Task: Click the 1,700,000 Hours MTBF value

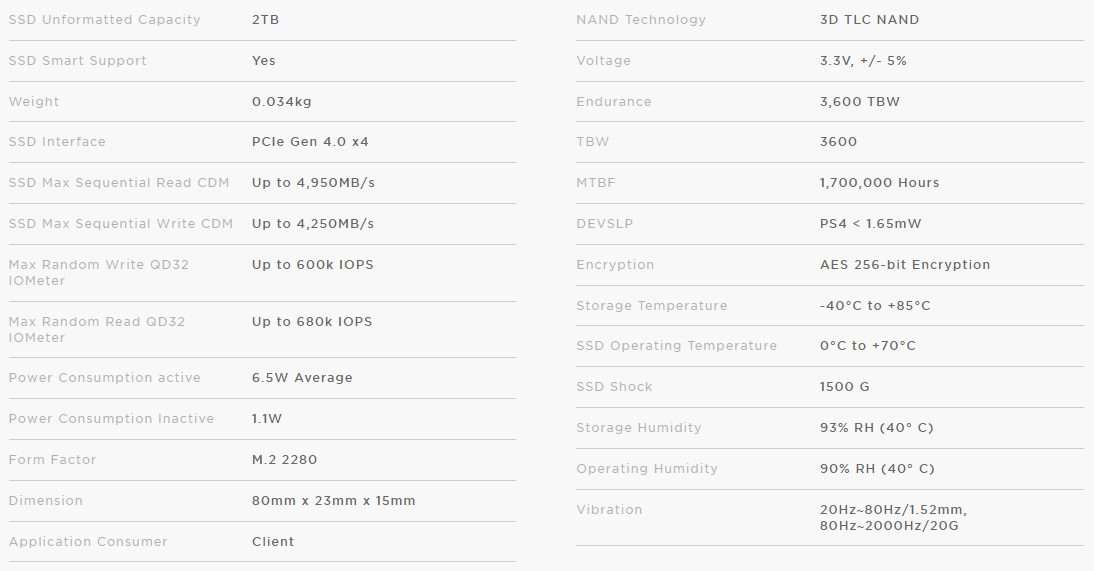Action: pos(879,183)
